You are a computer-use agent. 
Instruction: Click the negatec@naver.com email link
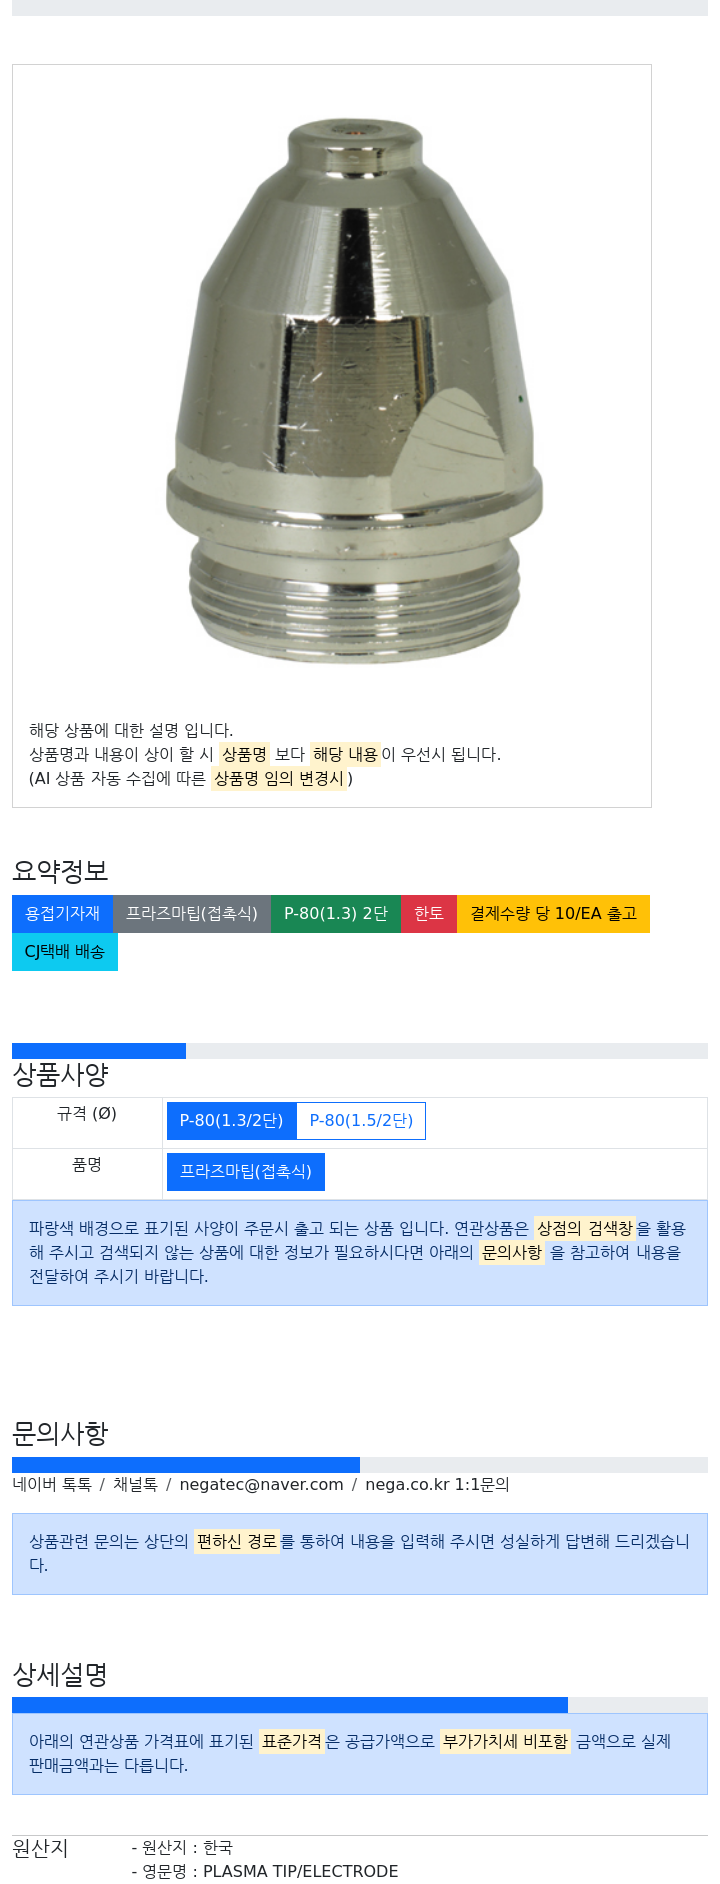pyautogui.click(x=261, y=1485)
